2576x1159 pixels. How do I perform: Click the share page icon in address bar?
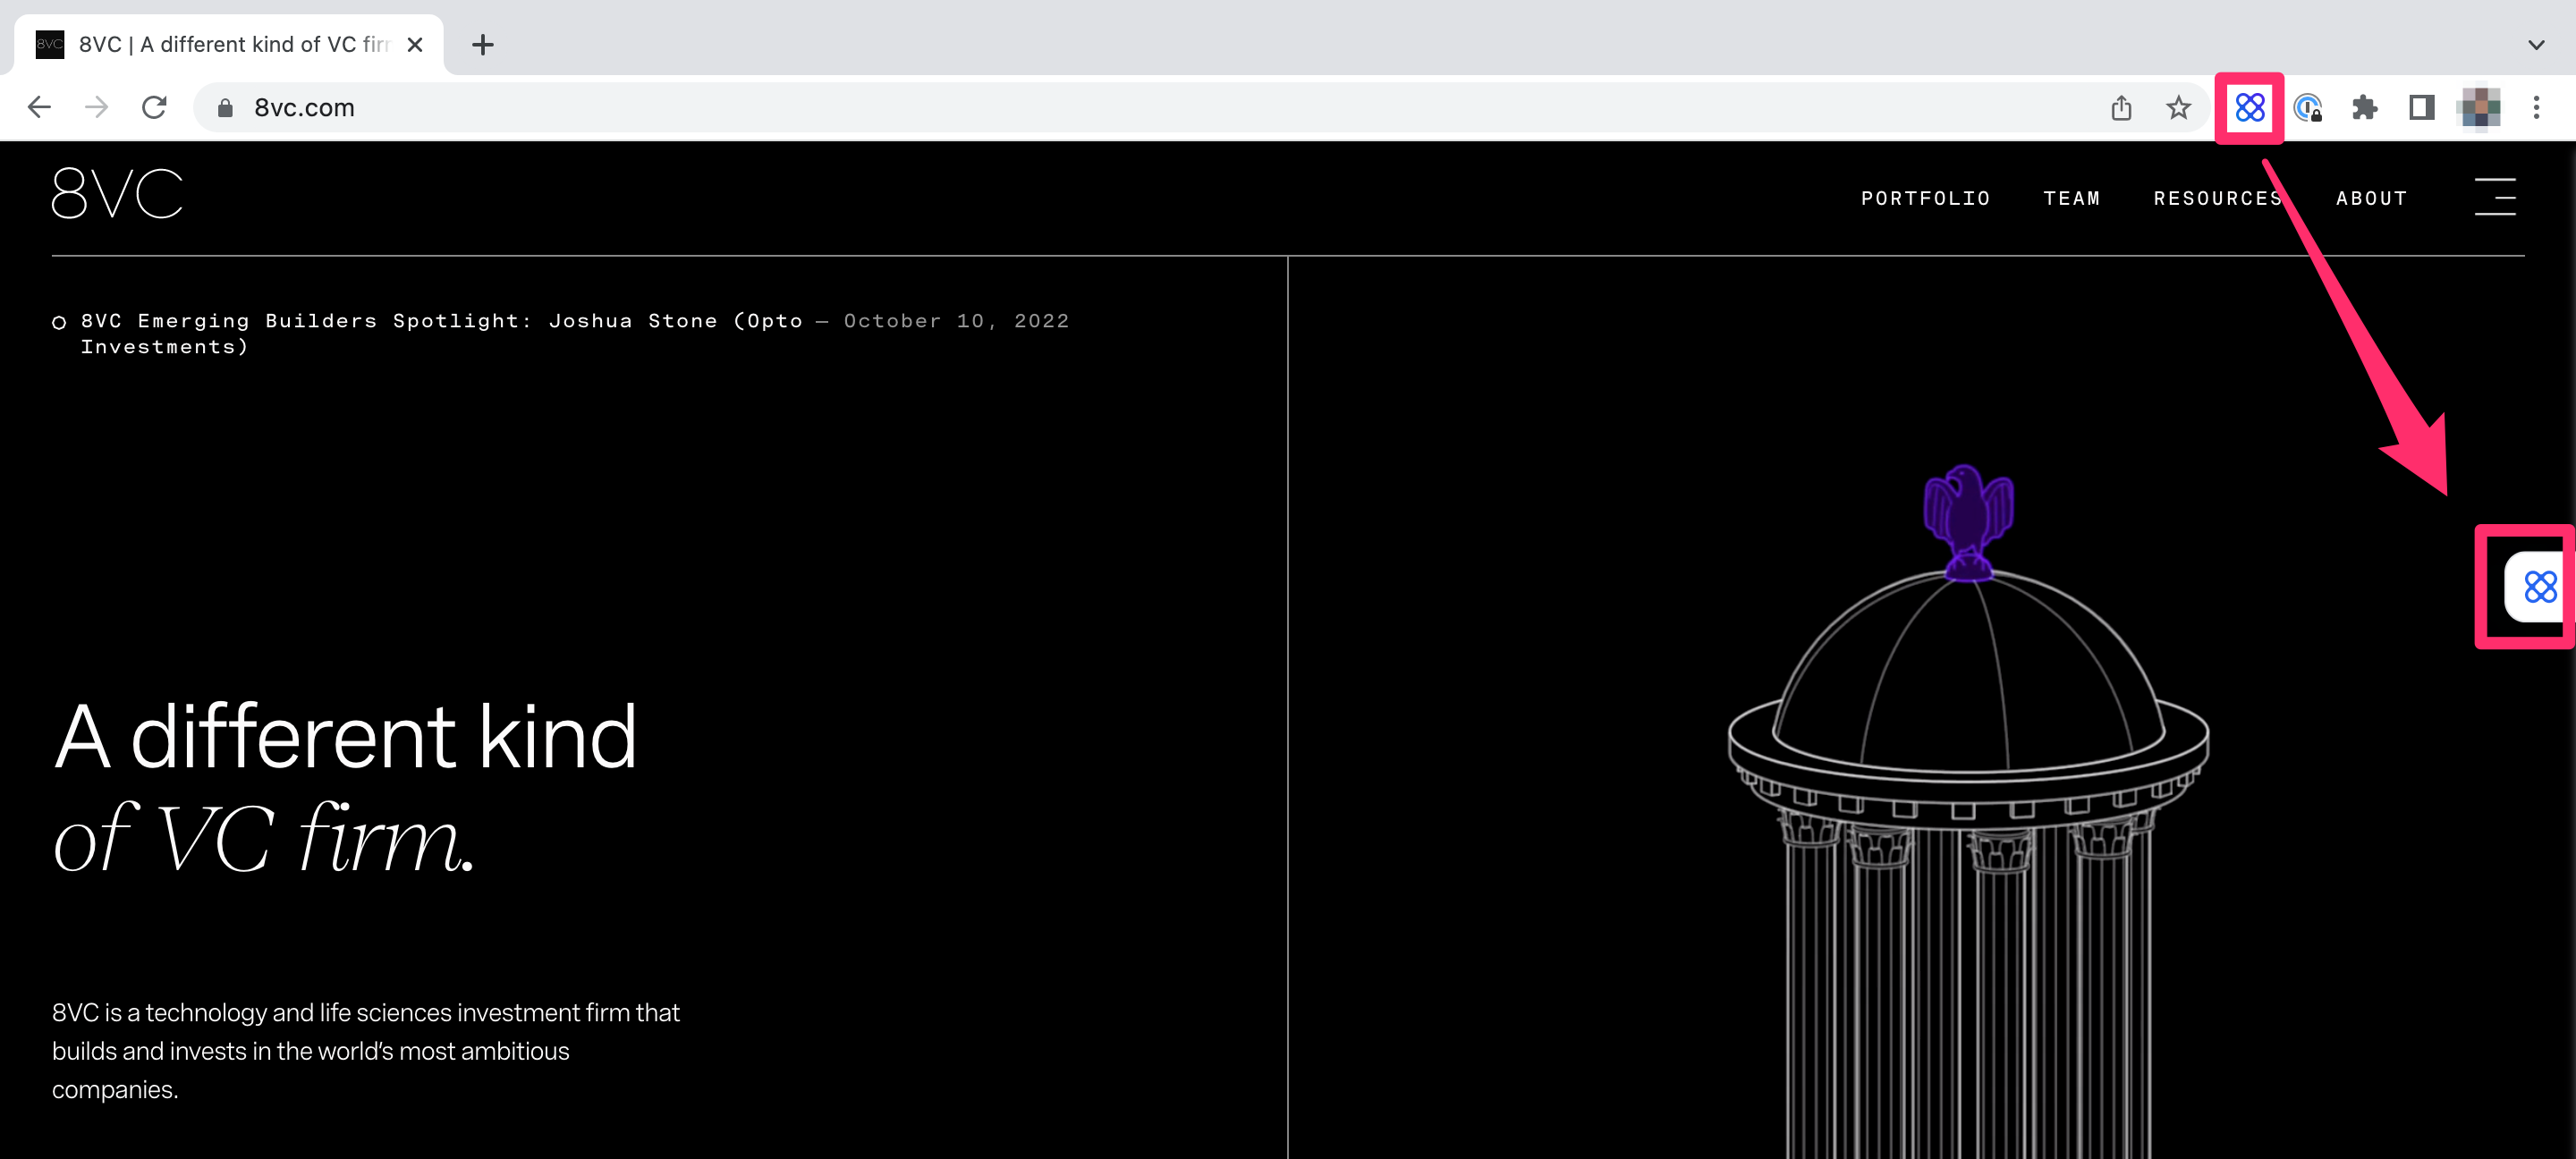tap(2121, 107)
